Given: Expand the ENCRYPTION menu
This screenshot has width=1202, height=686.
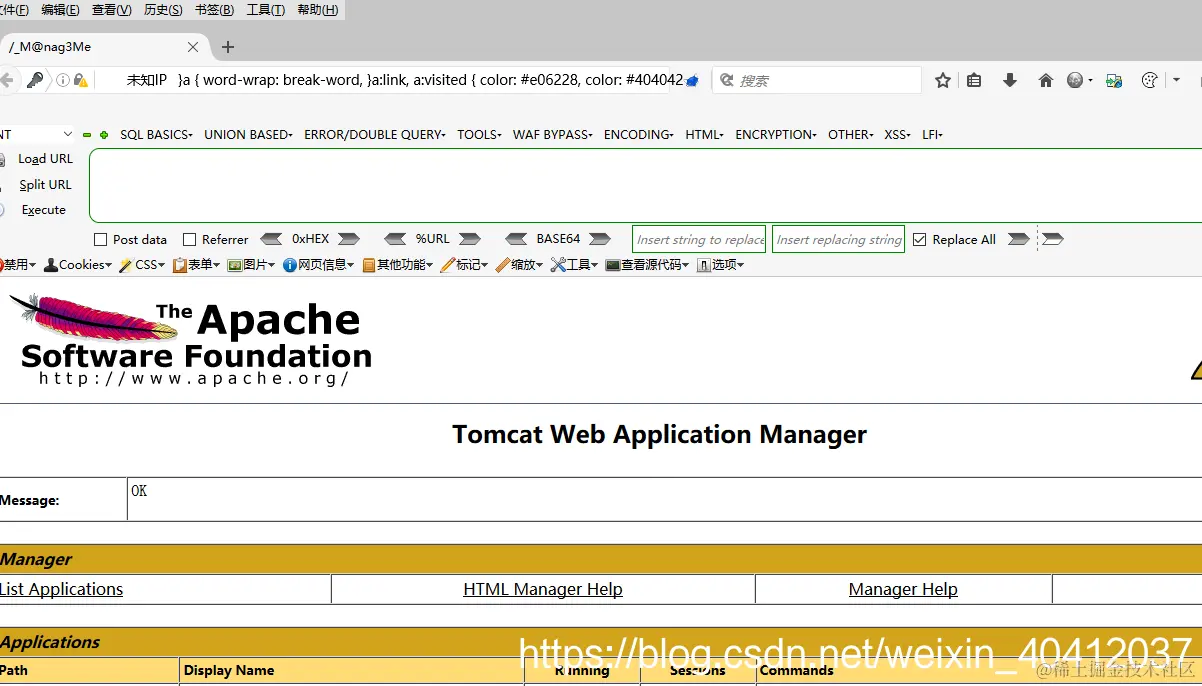Looking at the screenshot, I should (776, 135).
